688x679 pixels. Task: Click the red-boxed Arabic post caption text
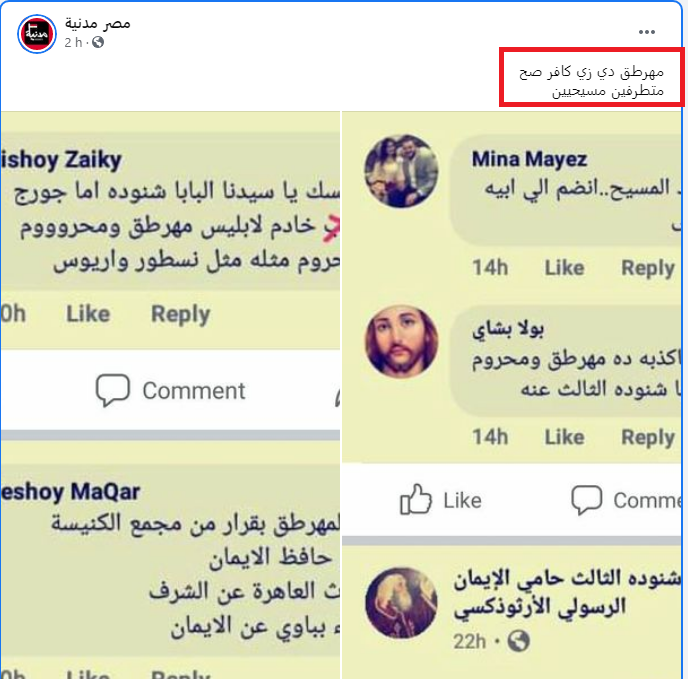591,81
